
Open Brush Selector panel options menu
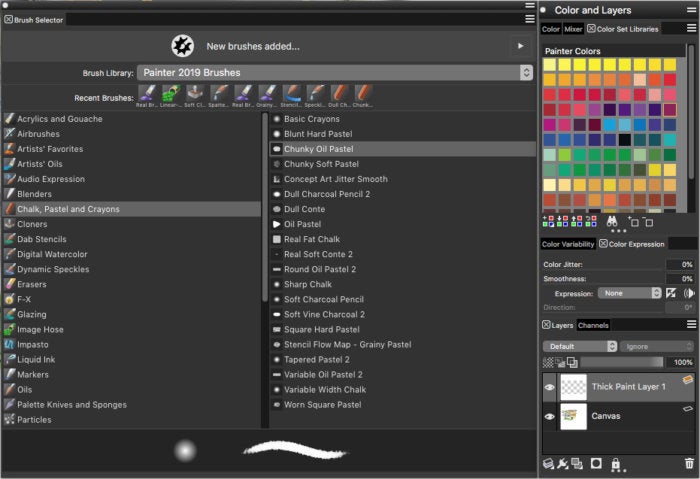pyautogui.click(x=529, y=19)
